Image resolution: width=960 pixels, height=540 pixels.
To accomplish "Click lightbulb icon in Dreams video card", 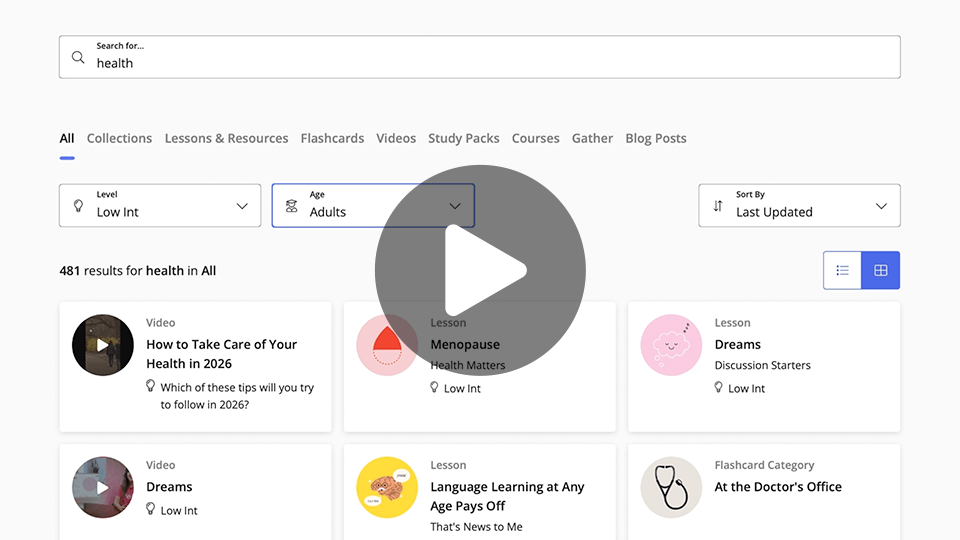I will pos(151,509).
